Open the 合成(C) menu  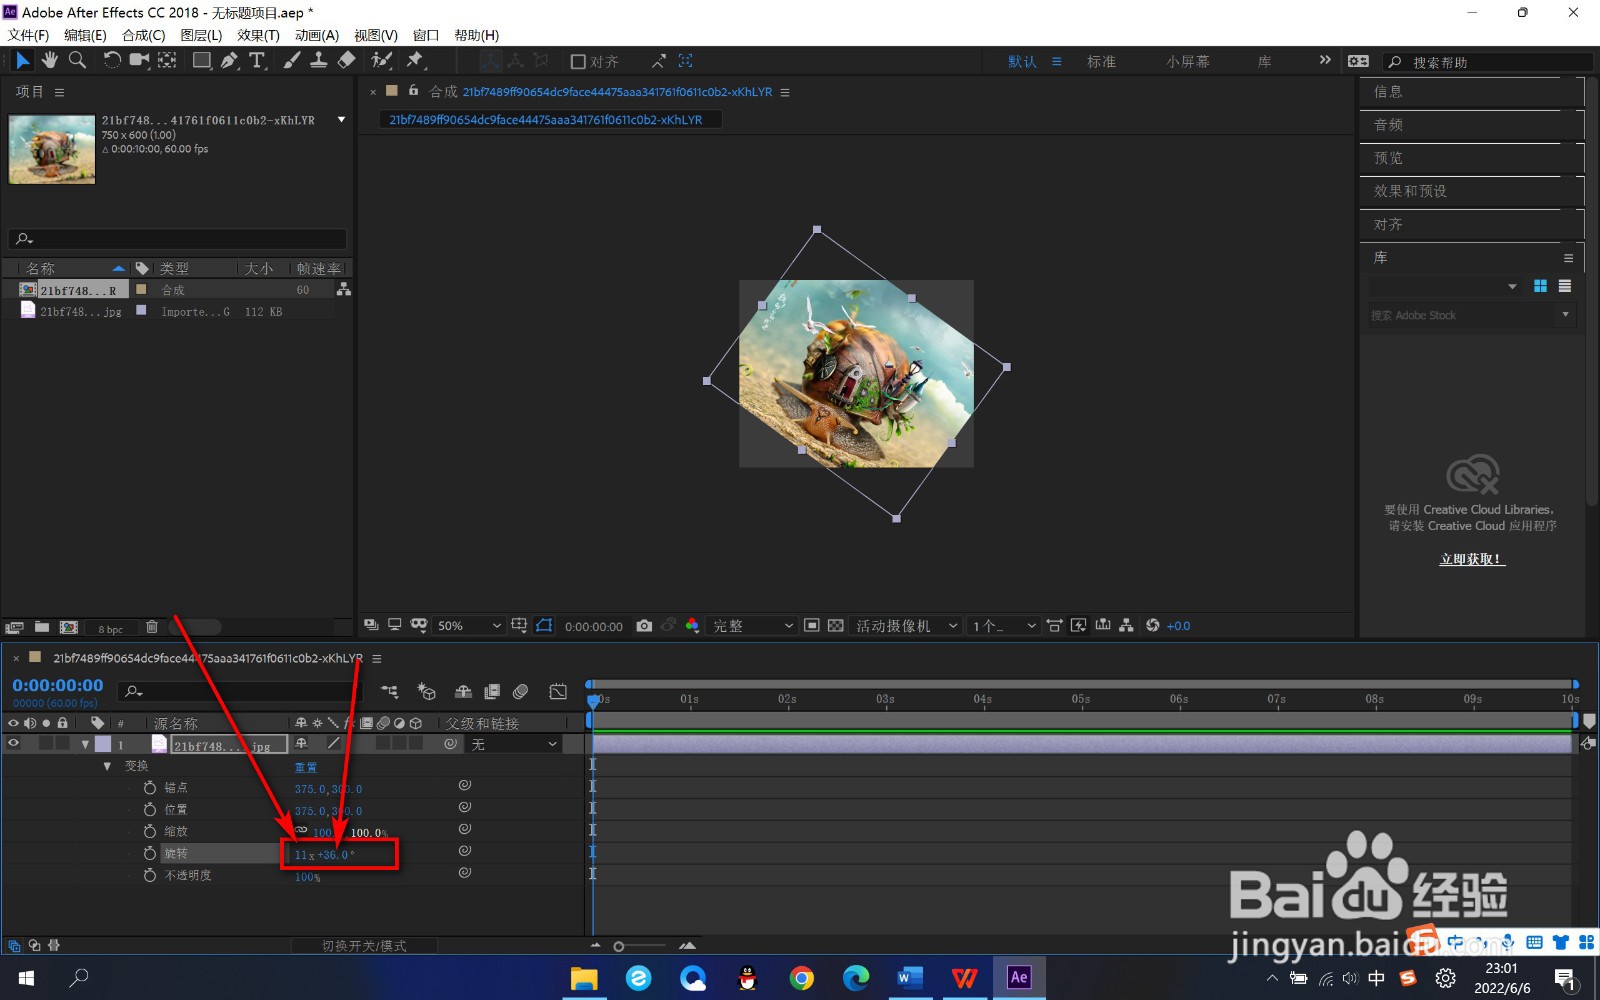[143, 35]
